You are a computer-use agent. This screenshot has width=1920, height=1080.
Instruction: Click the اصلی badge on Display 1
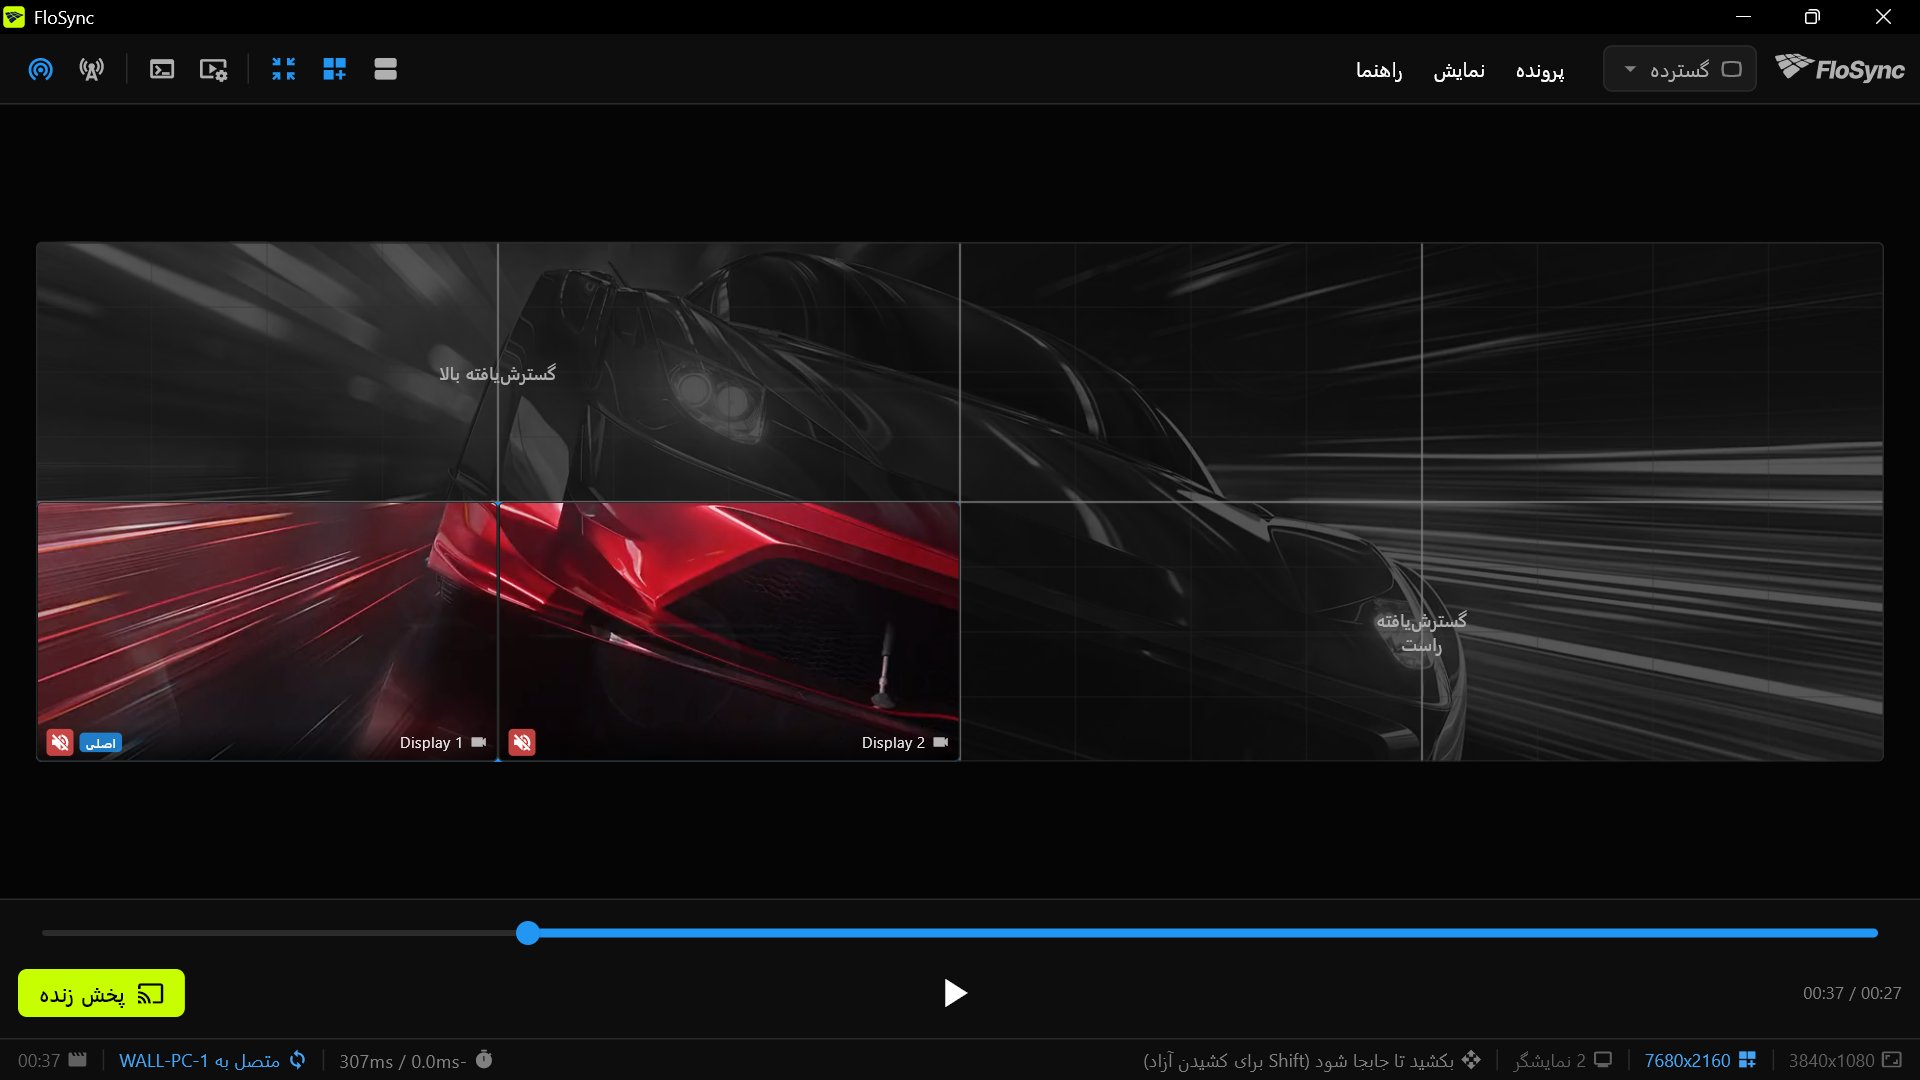click(101, 743)
